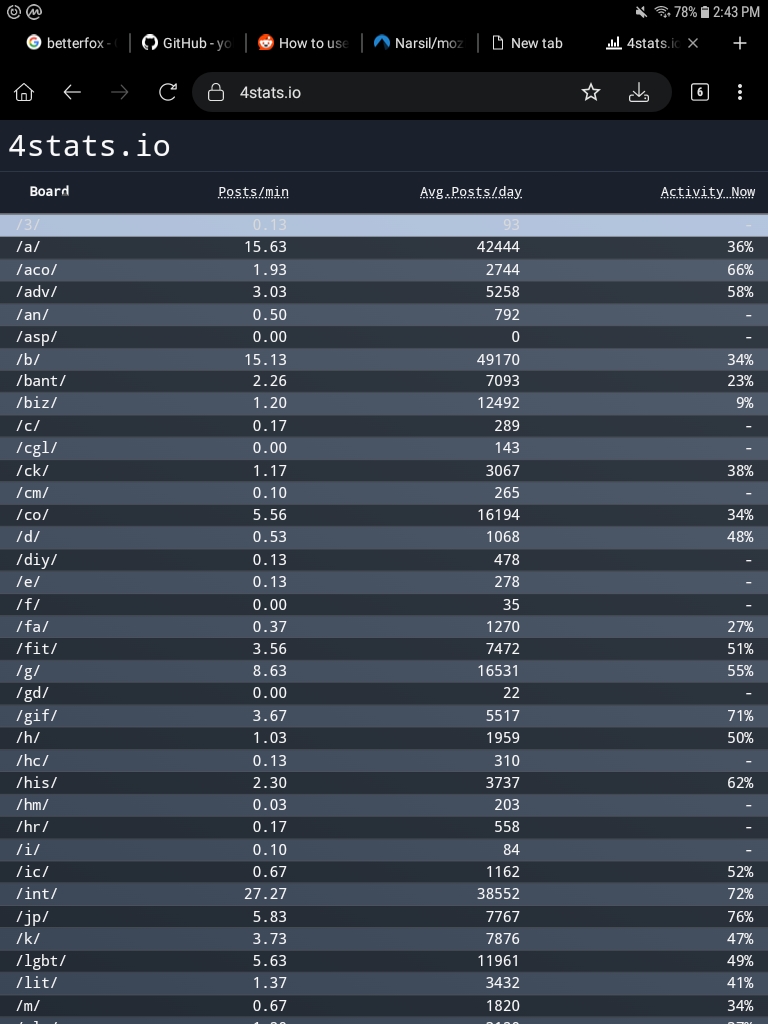Viewport: 768px width, 1024px height.
Task: Switch to the Reddit How to use tab
Action: [303, 43]
